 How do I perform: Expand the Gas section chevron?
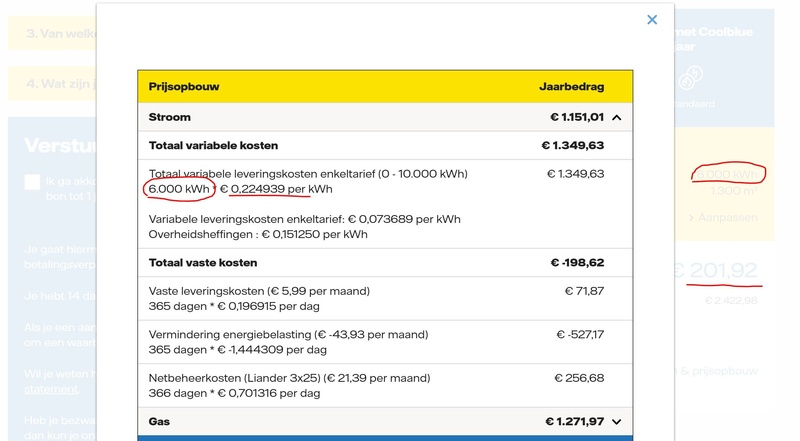[617, 422]
